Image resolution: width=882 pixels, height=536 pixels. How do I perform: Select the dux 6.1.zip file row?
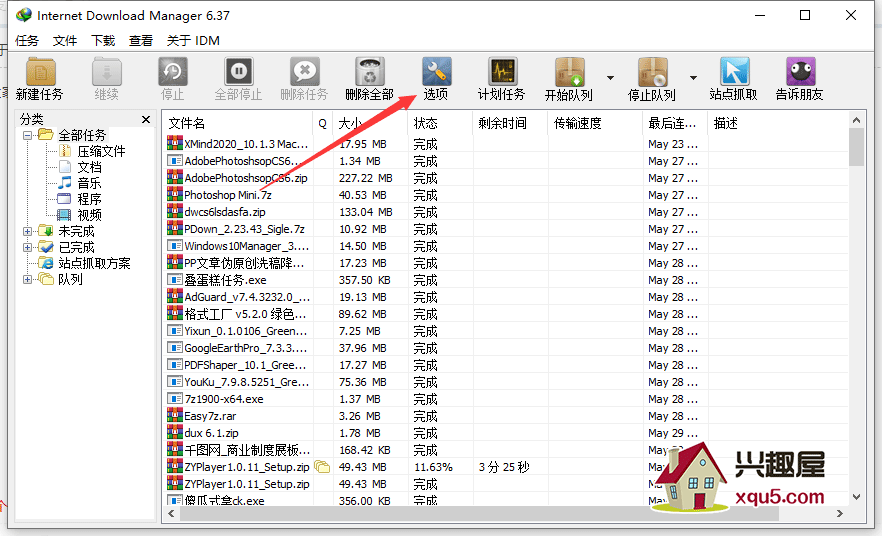tap(506, 433)
